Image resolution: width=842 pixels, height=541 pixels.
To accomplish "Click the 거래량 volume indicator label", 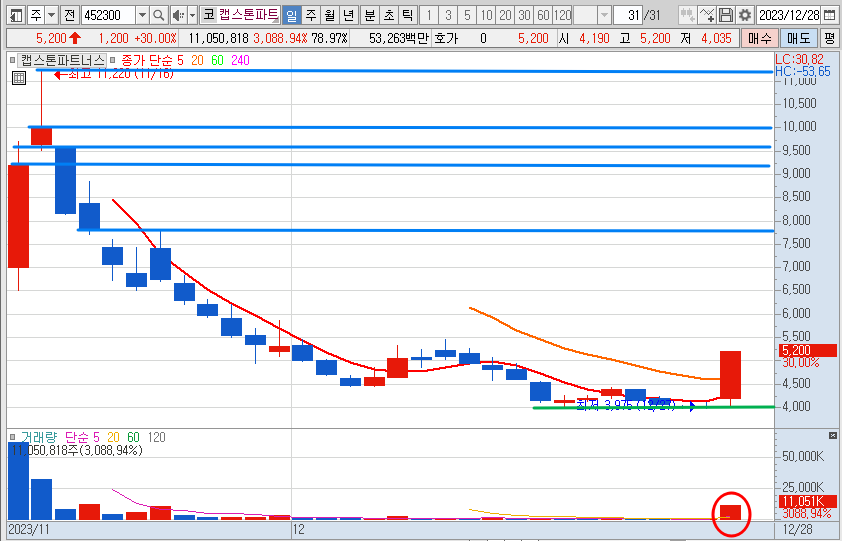I will click(x=39, y=437).
